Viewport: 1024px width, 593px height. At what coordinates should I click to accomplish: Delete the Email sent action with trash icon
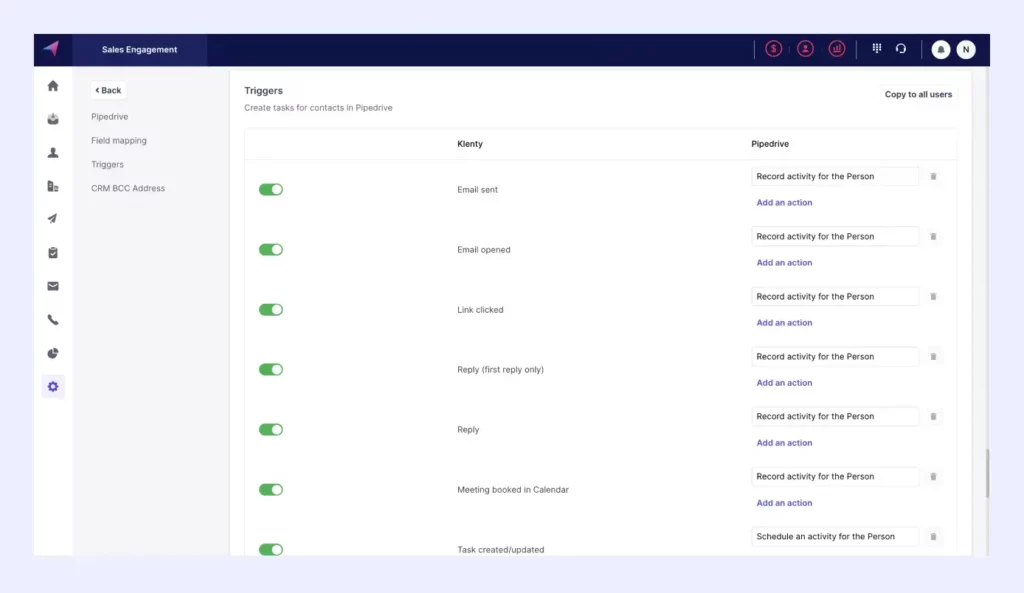click(933, 176)
